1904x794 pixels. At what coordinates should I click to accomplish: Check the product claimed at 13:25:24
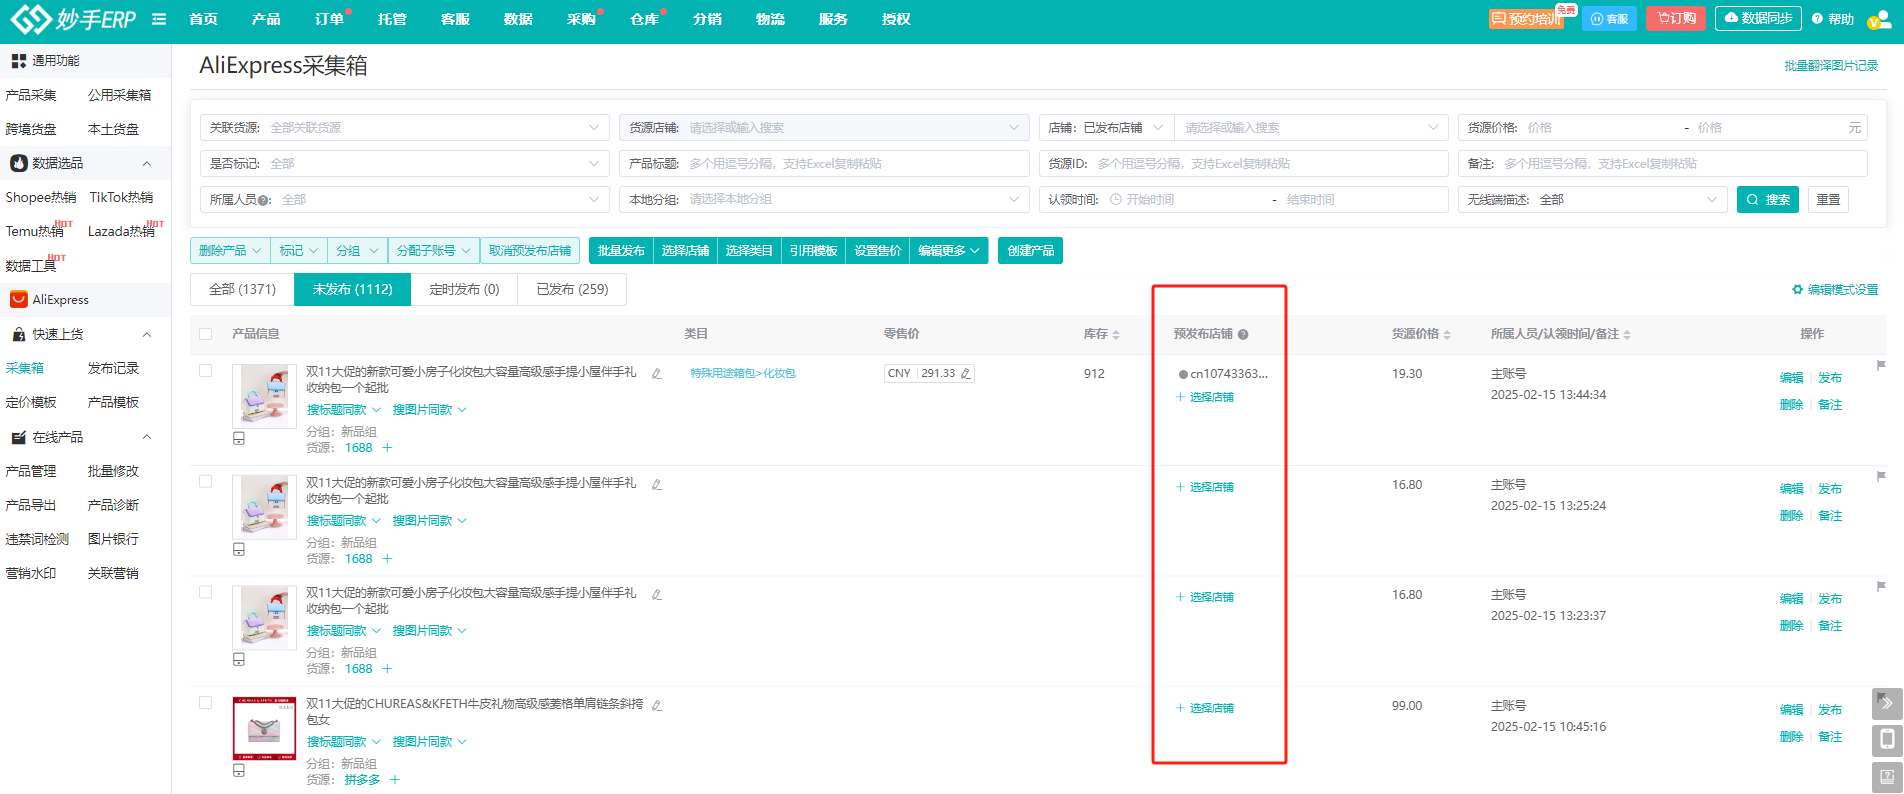205,481
